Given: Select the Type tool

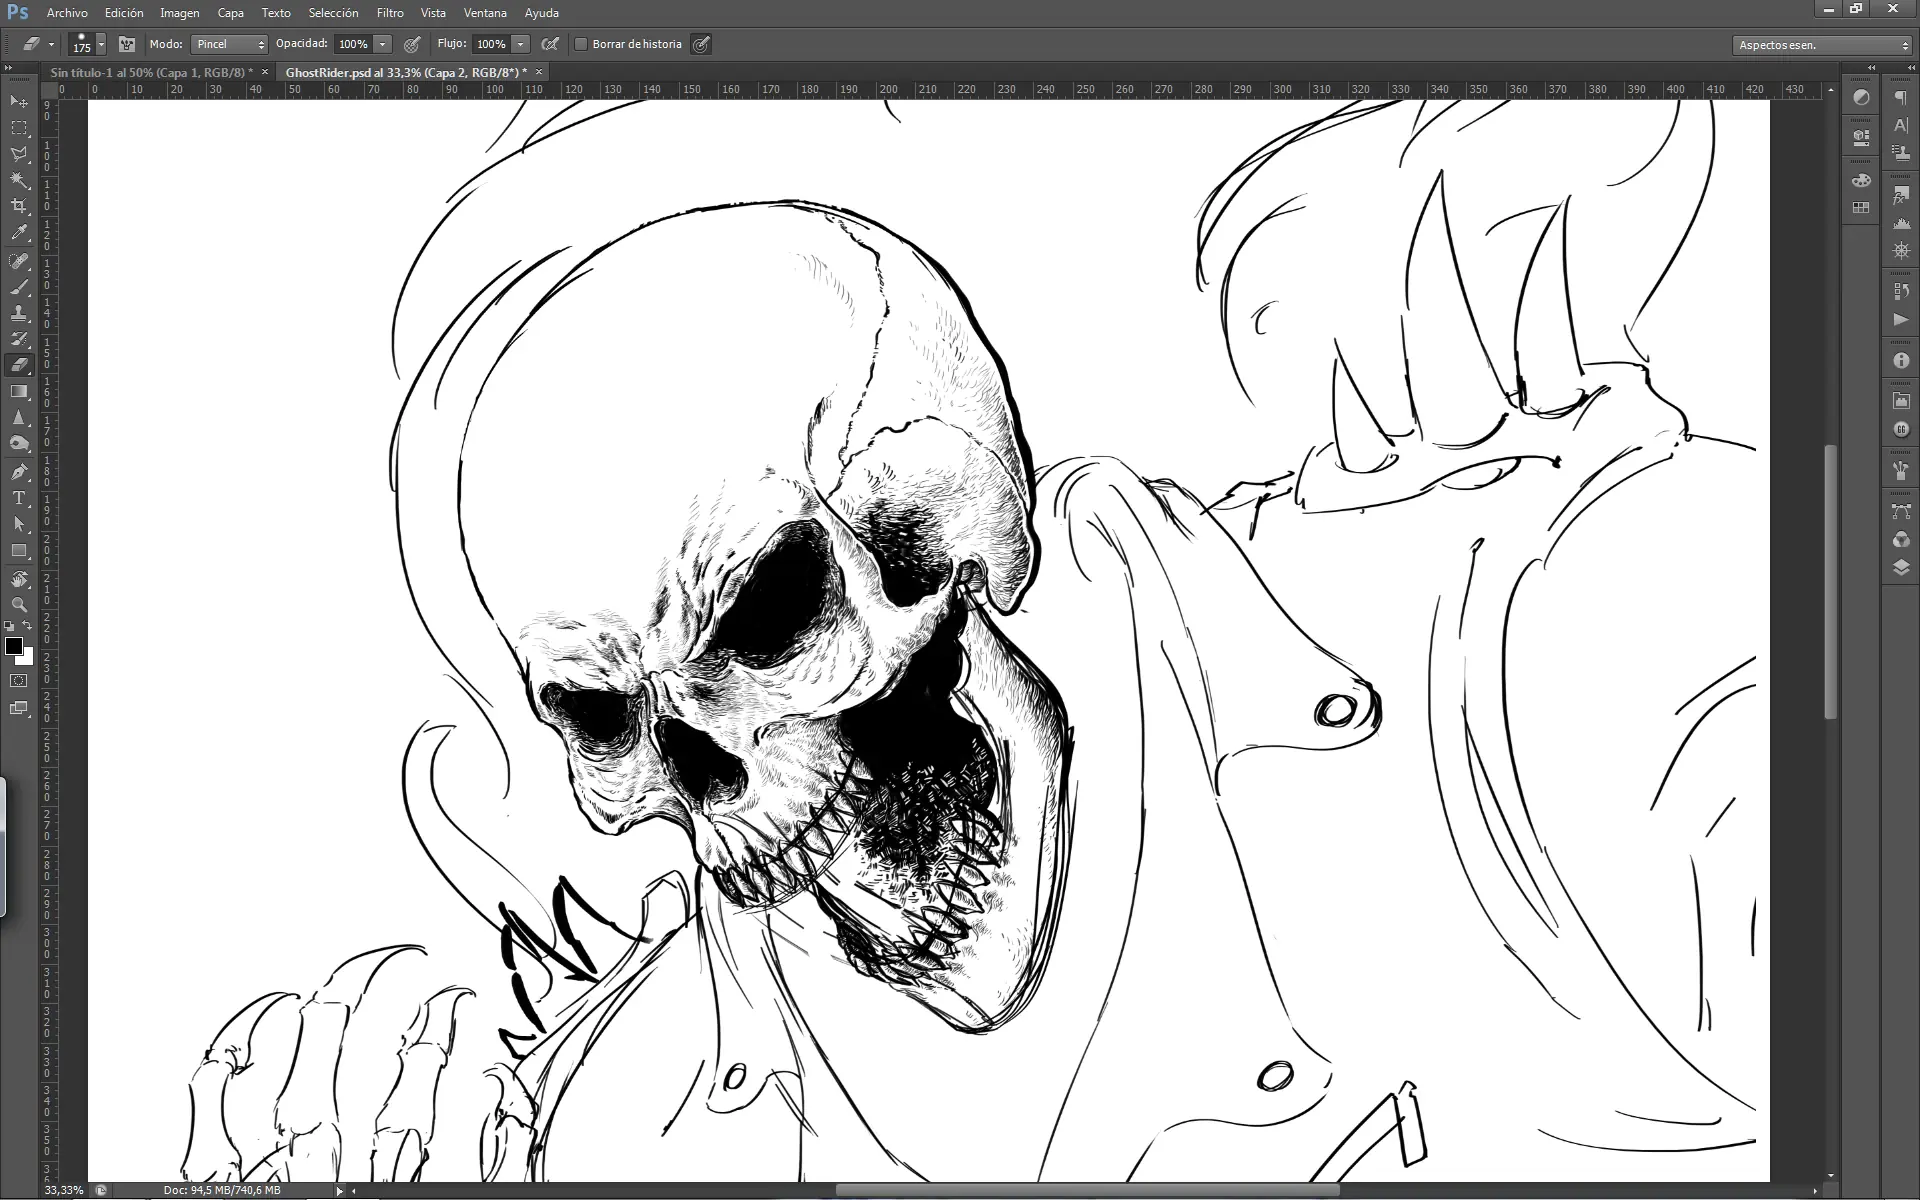Looking at the screenshot, I should point(19,497).
